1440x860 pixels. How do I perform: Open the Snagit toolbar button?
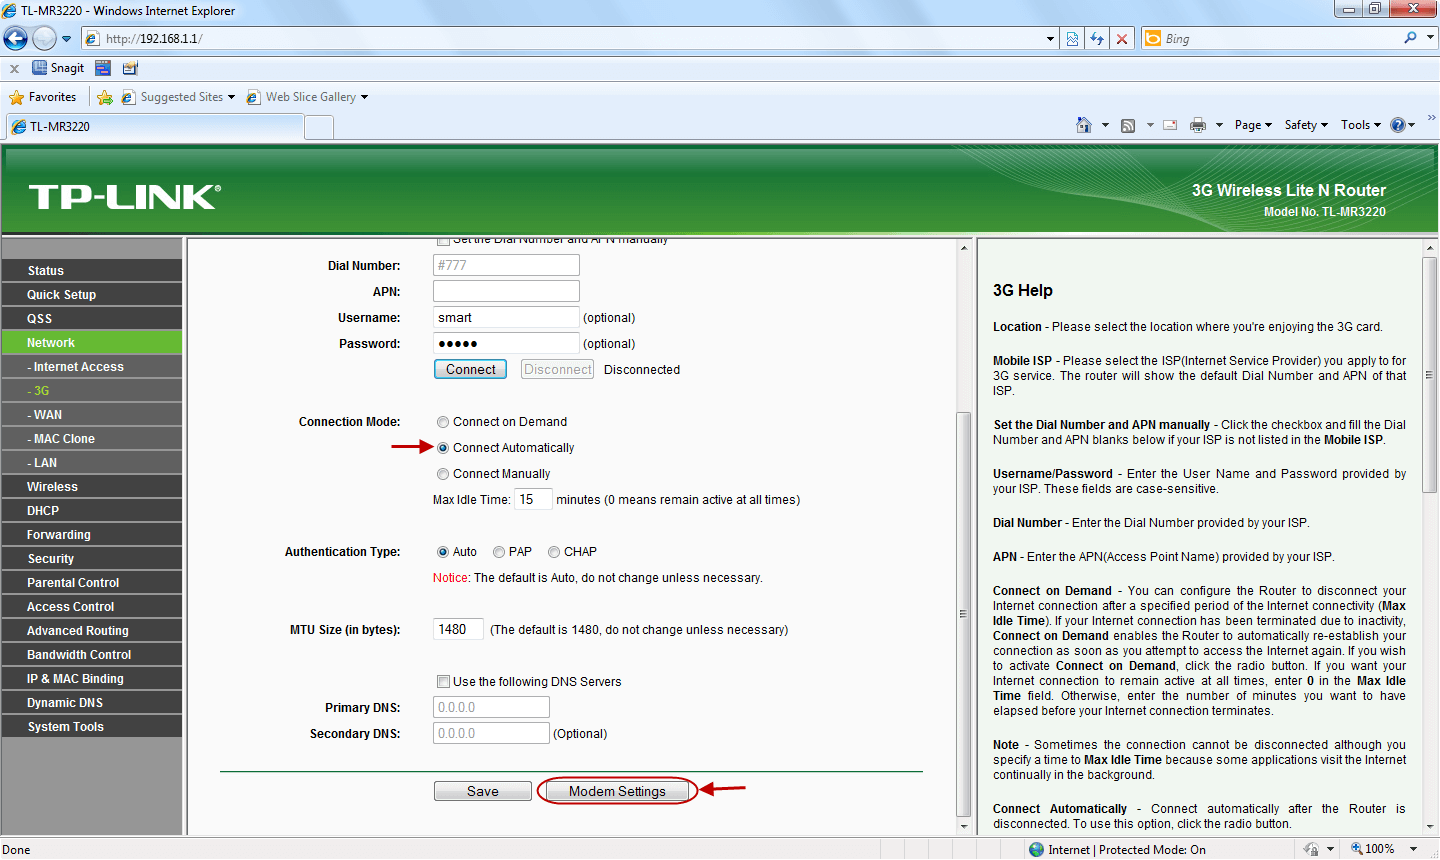(58, 68)
